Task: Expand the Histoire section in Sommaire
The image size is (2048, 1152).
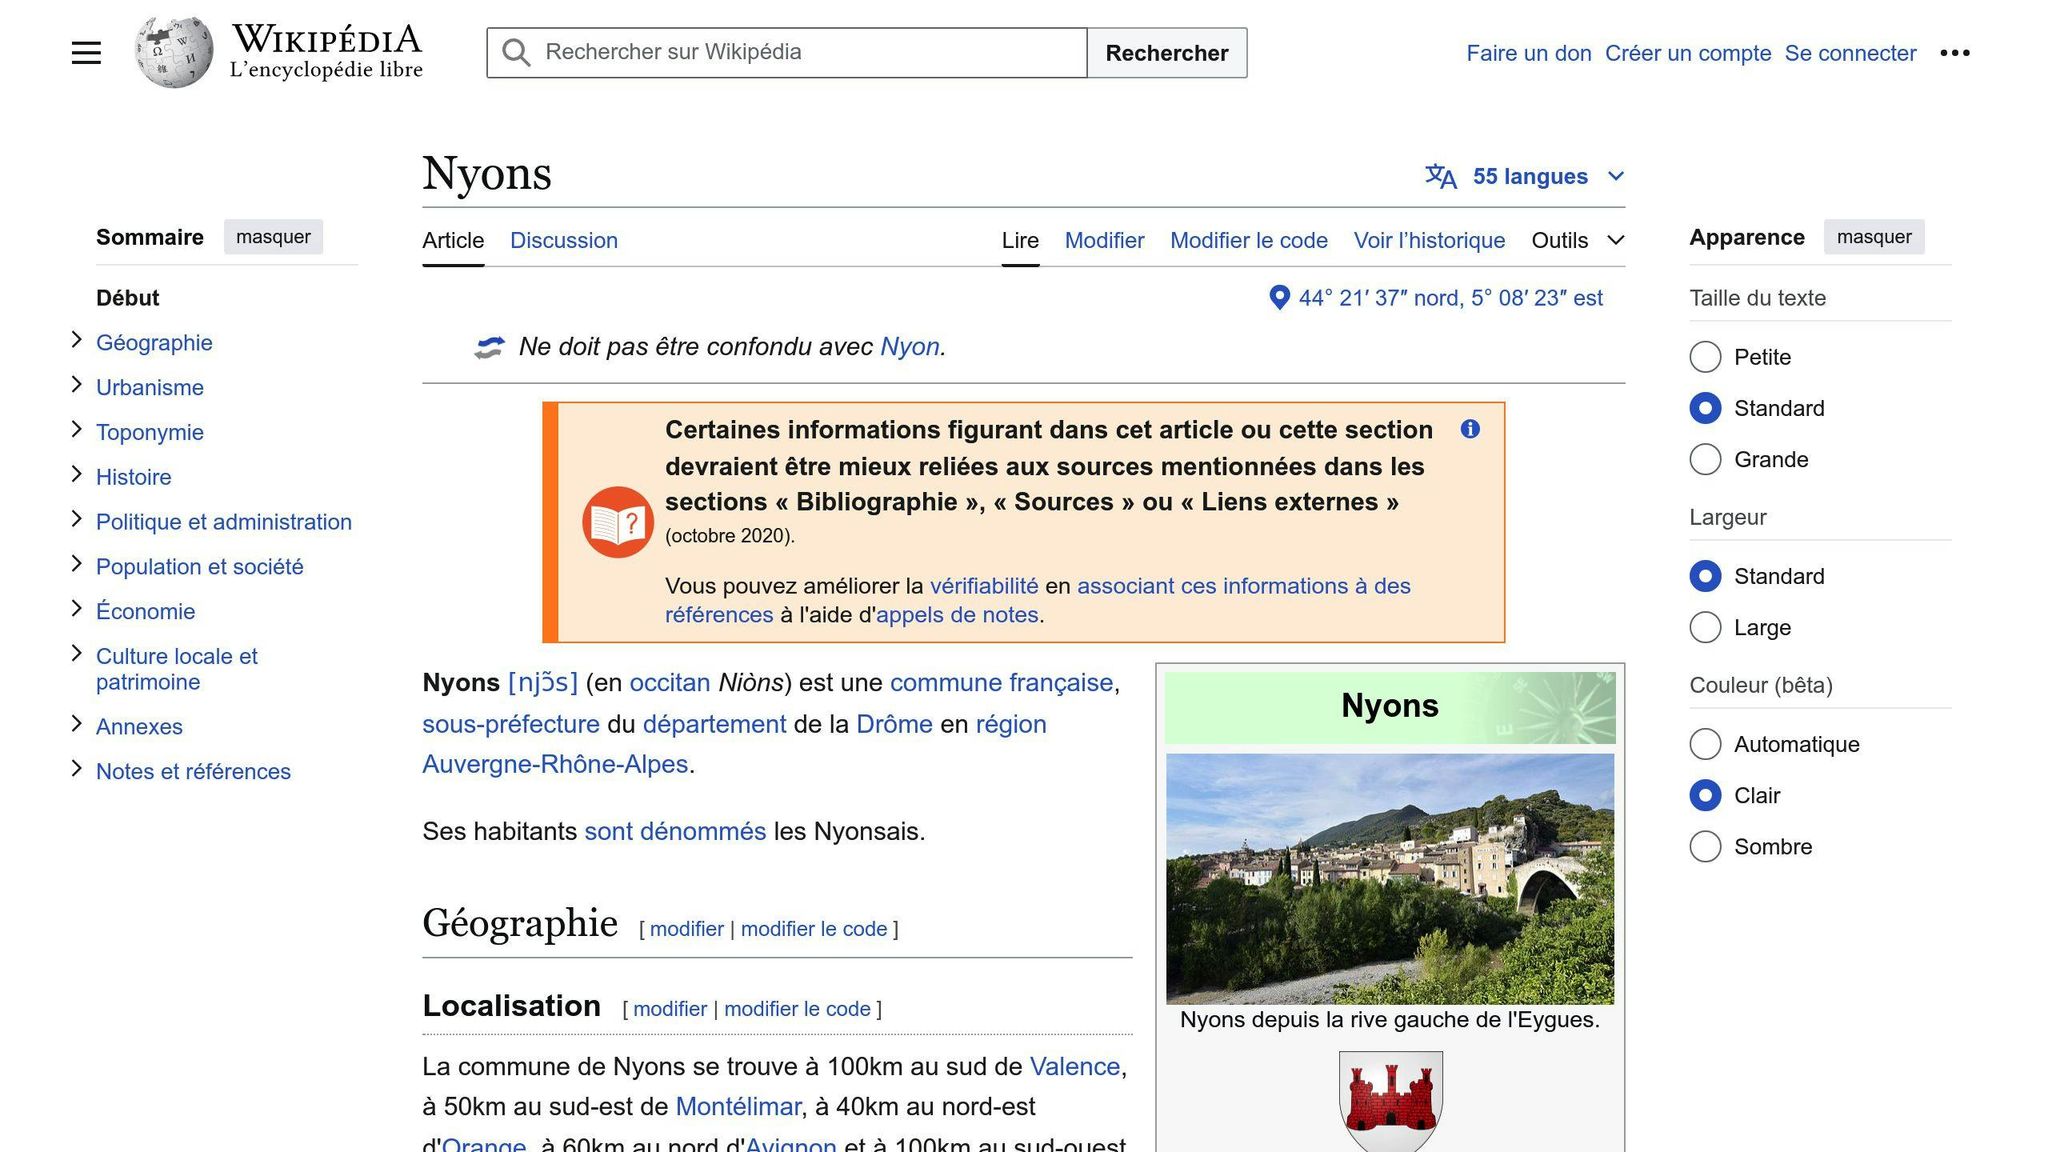Action: coord(76,475)
